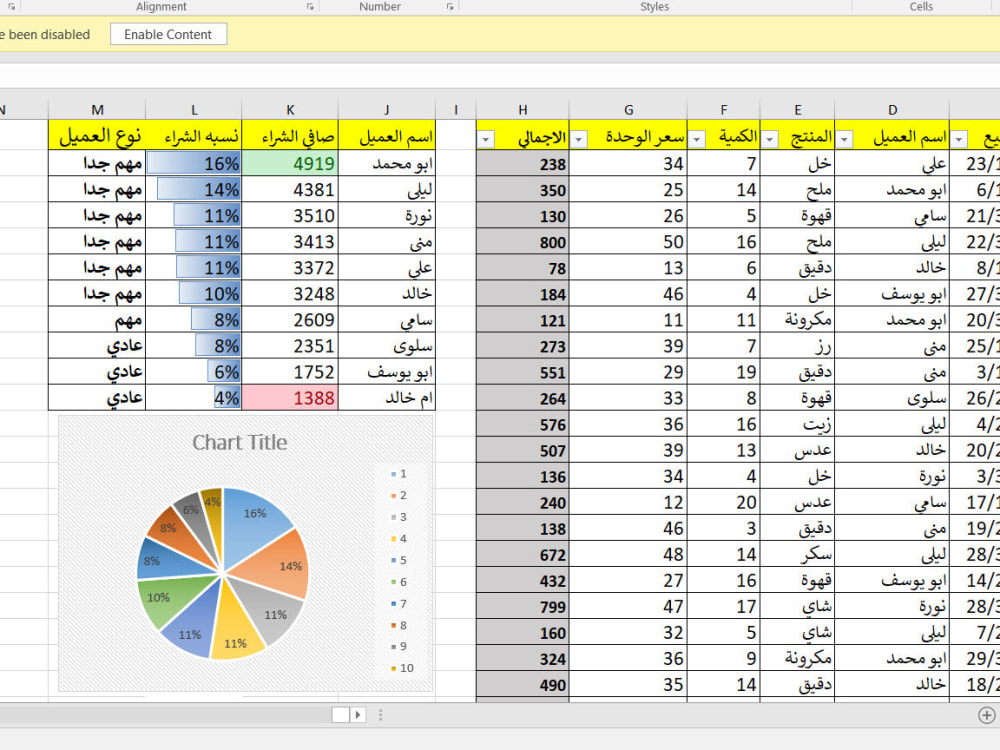
Task: Open filter dropdown for الاجمالي column
Action: [x=486, y=139]
